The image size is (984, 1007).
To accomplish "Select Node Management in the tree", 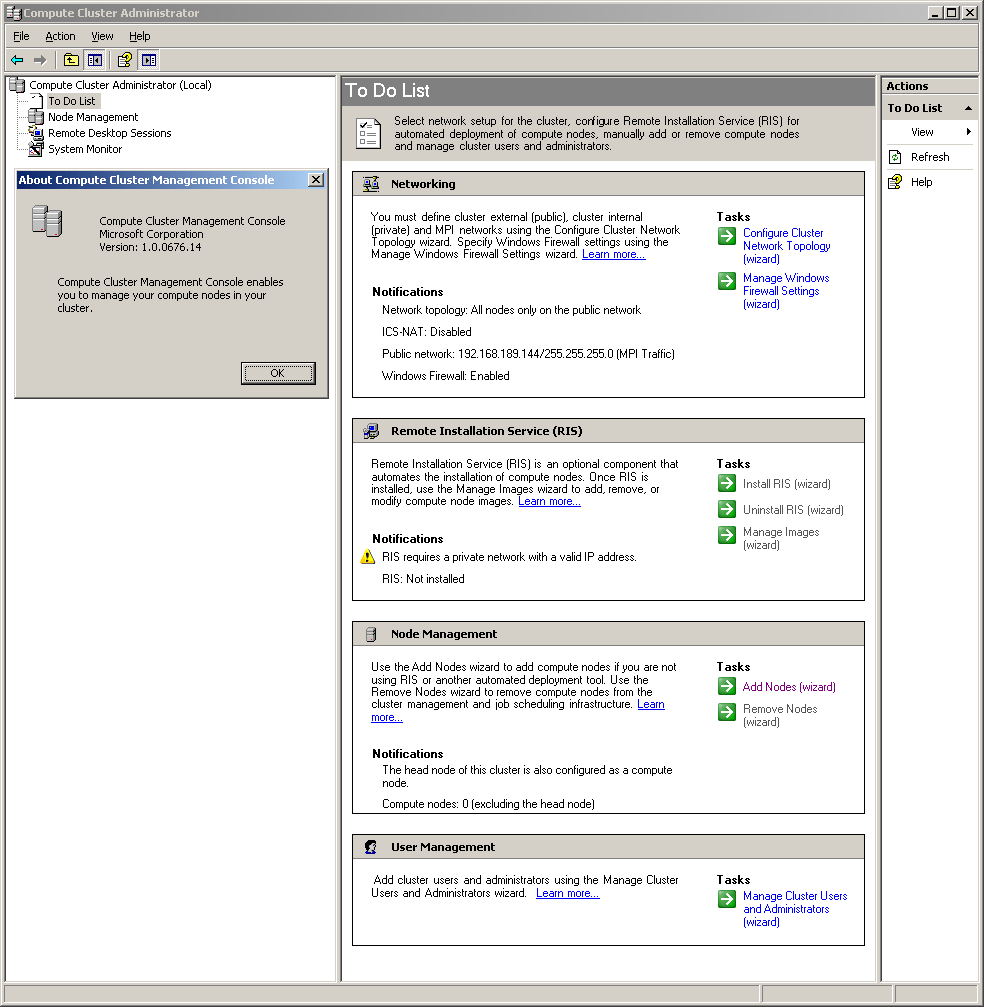I will coord(93,118).
